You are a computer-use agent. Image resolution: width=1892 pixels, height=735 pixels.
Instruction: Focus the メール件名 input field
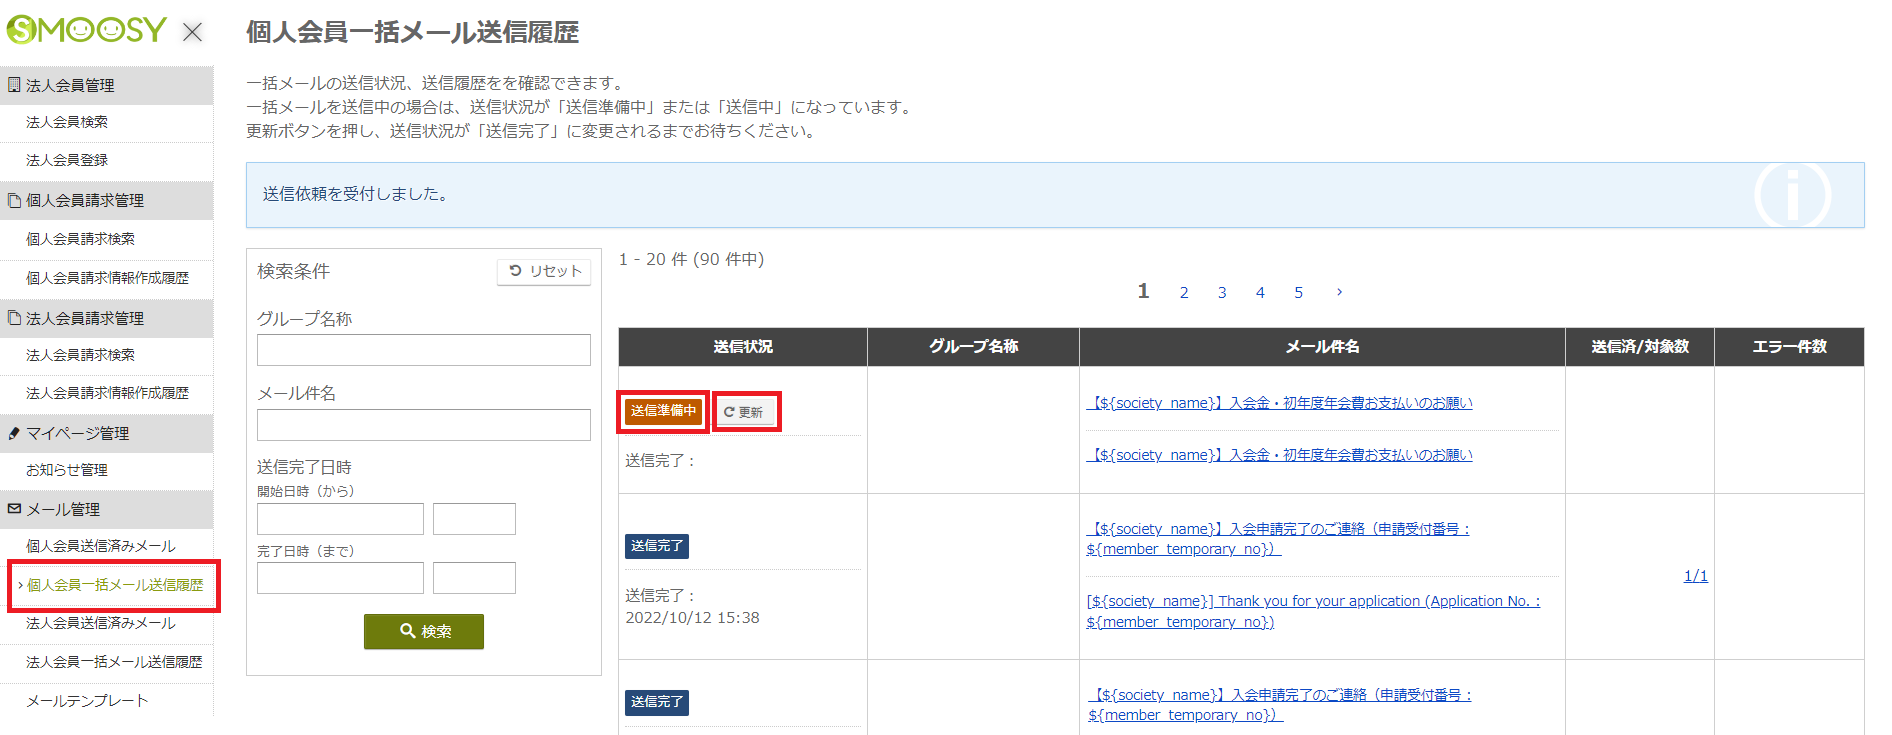(423, 425)
